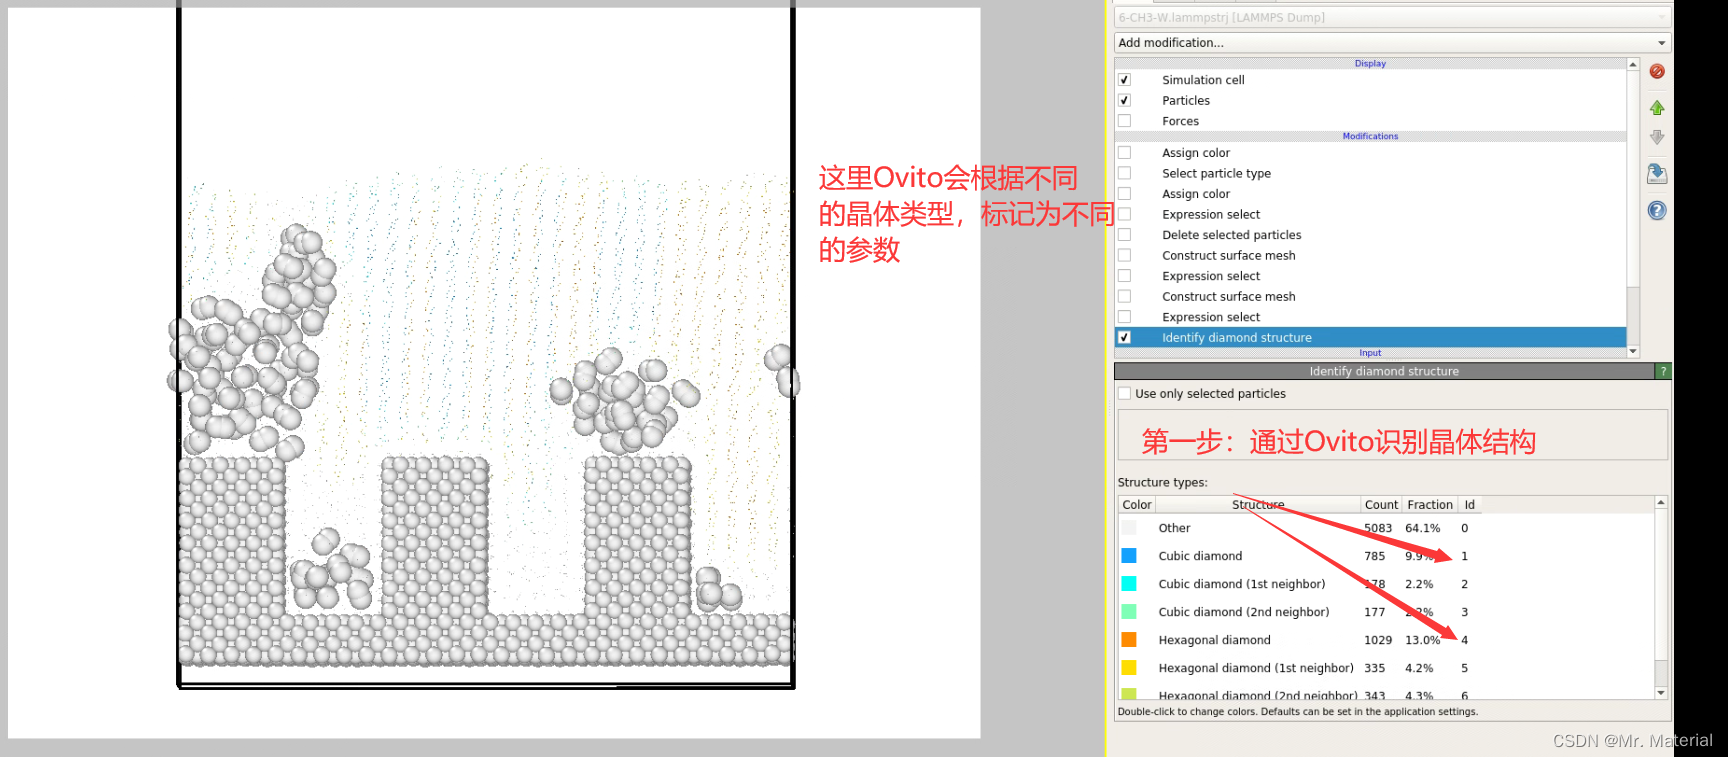Enable Forces display checkbox
The height and width of the screenshot is (757, 1728).
tap(1124, 121)
